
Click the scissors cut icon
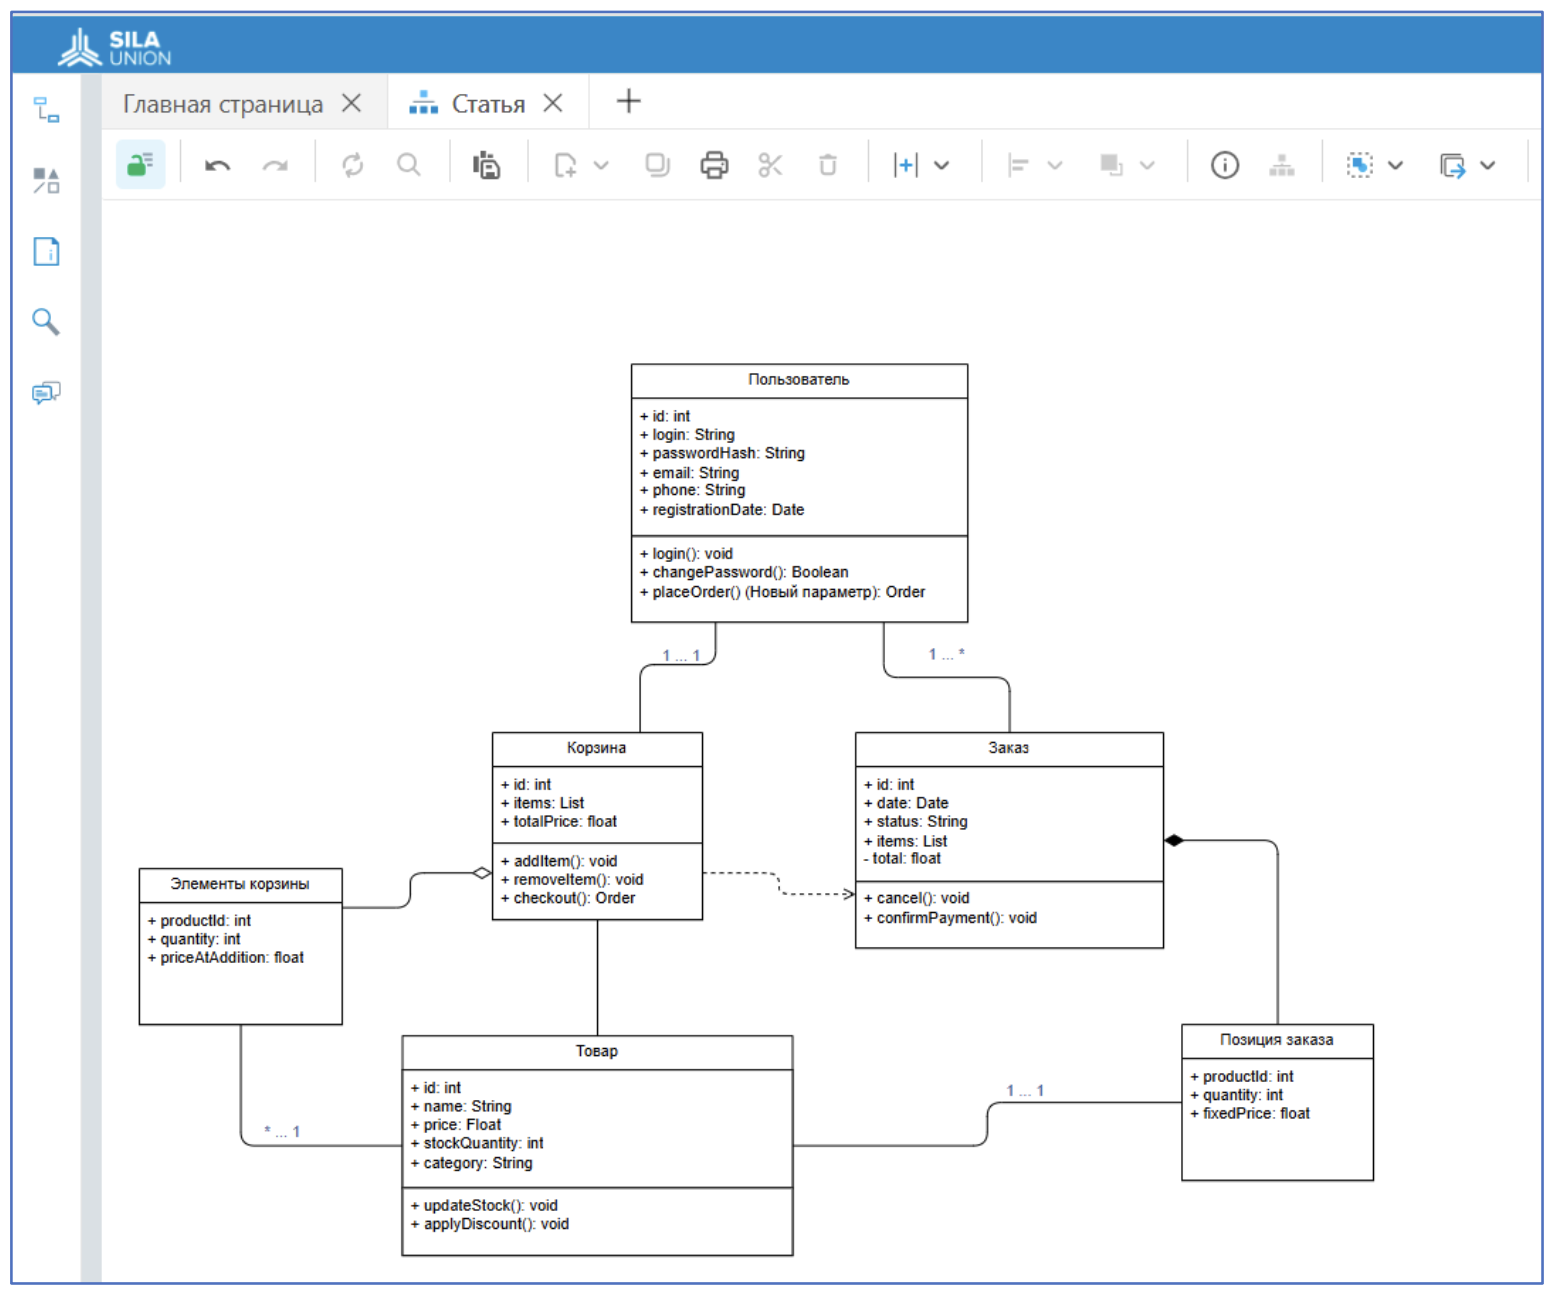(770, 165)
